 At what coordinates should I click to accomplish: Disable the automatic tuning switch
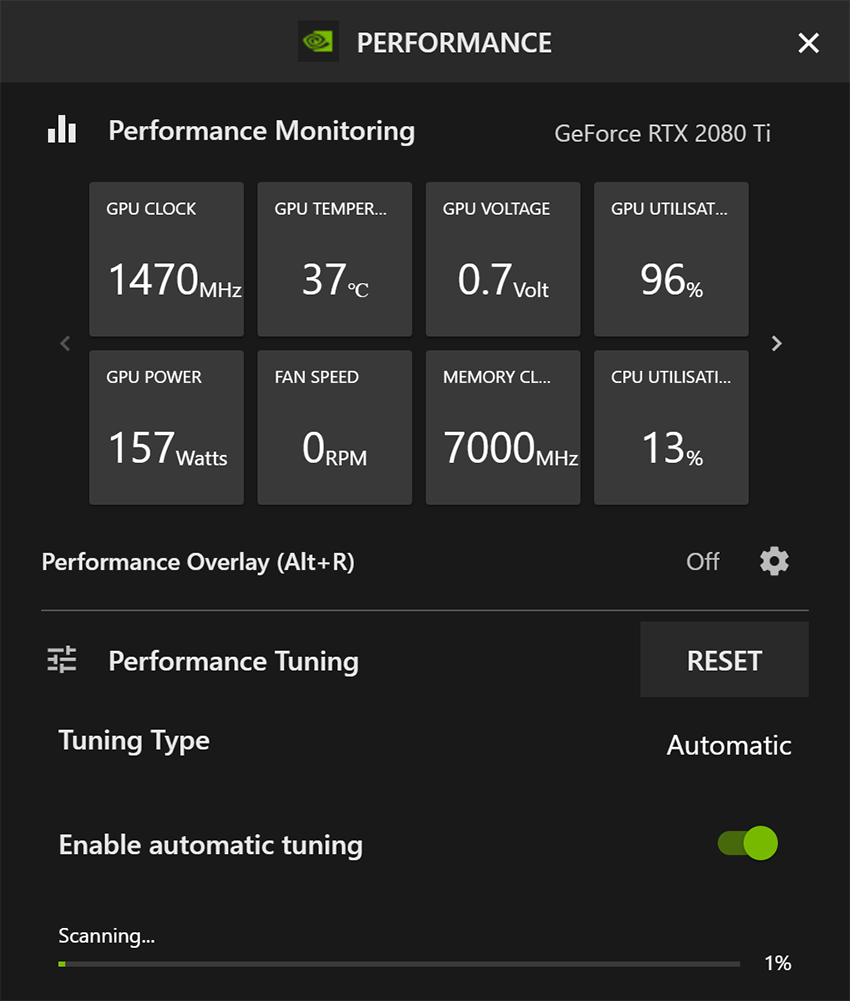(748, 843)
